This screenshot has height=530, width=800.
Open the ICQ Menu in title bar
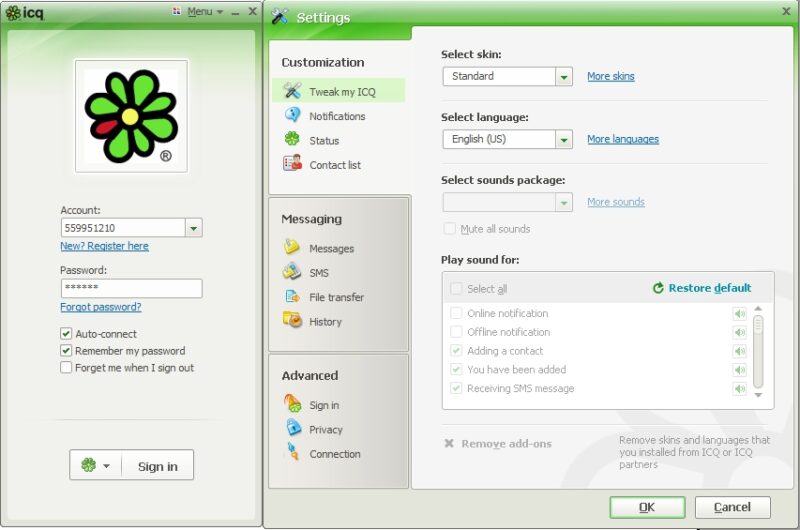204,12
